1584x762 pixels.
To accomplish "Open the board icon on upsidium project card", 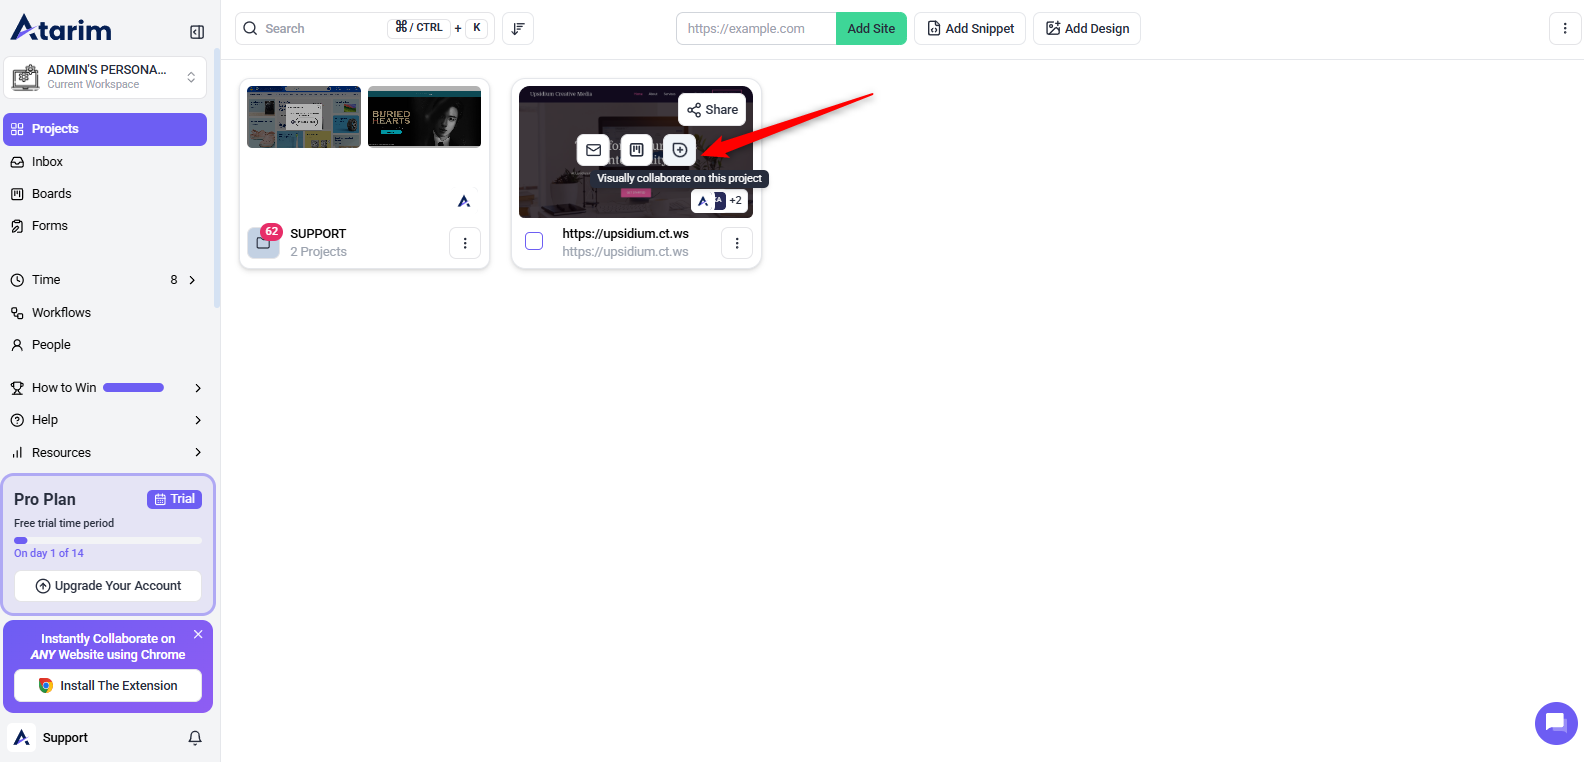I will coord(636,150).
